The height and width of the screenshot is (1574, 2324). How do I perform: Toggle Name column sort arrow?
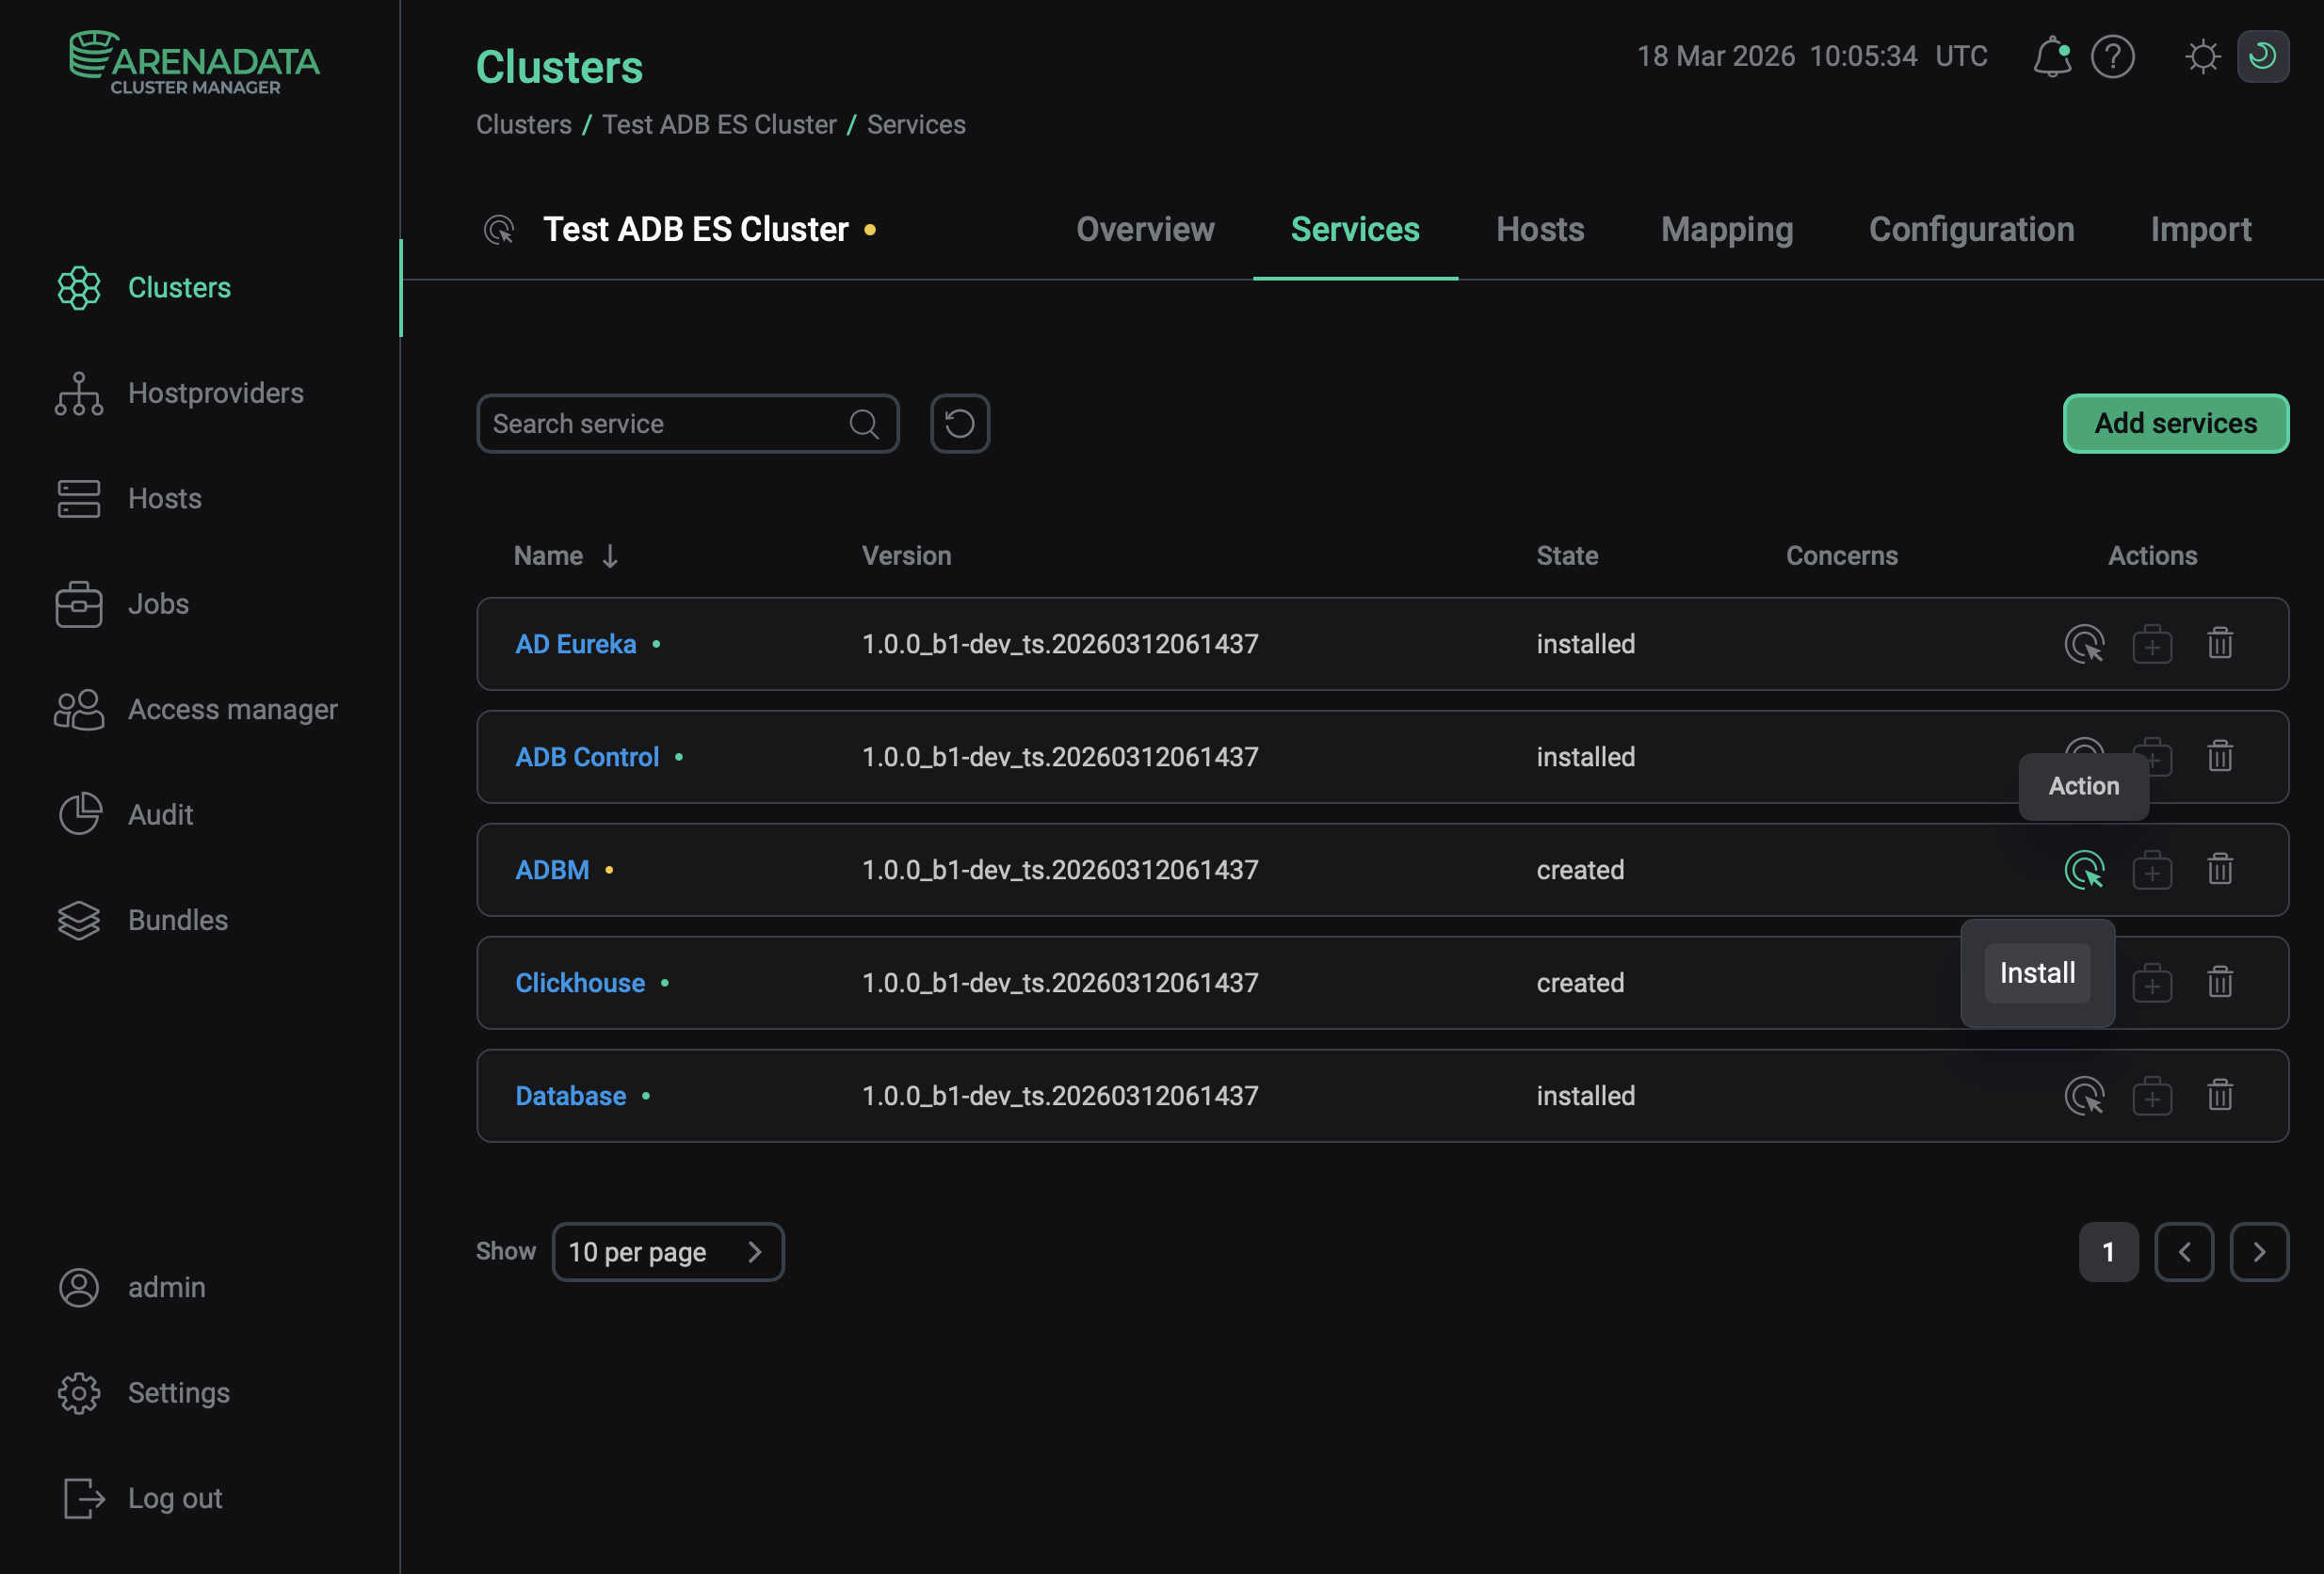(610, 556)
